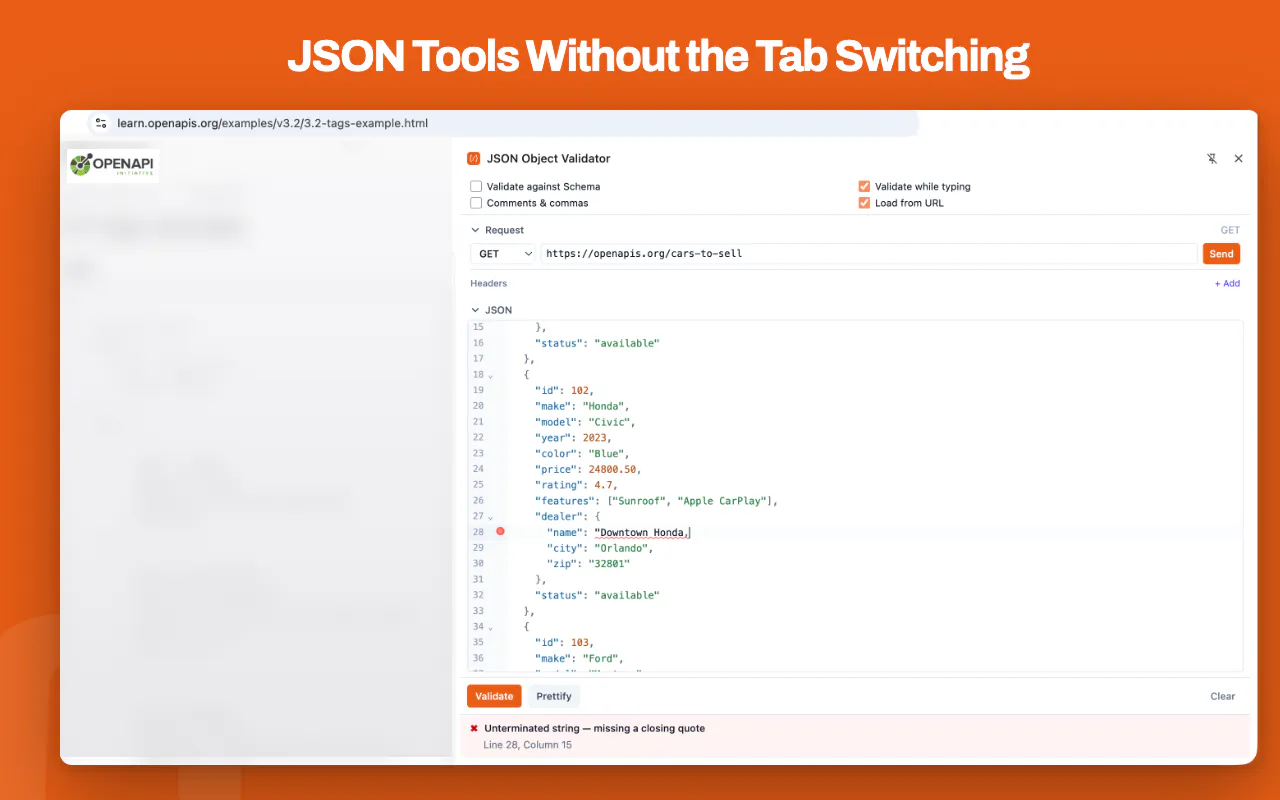Click "available" status on line 16
Screen dimensions: 1280x800
(626, 343)
